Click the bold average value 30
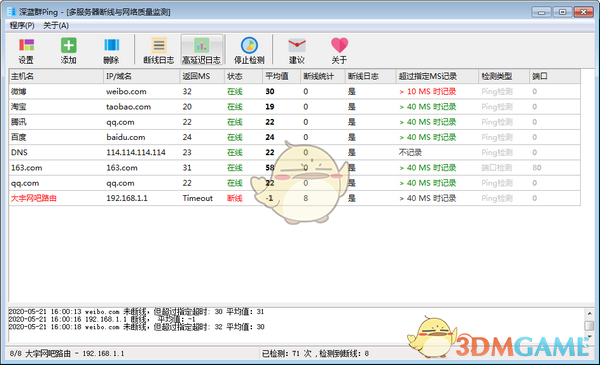Screen dimensions: 600x365 (270, 91)
